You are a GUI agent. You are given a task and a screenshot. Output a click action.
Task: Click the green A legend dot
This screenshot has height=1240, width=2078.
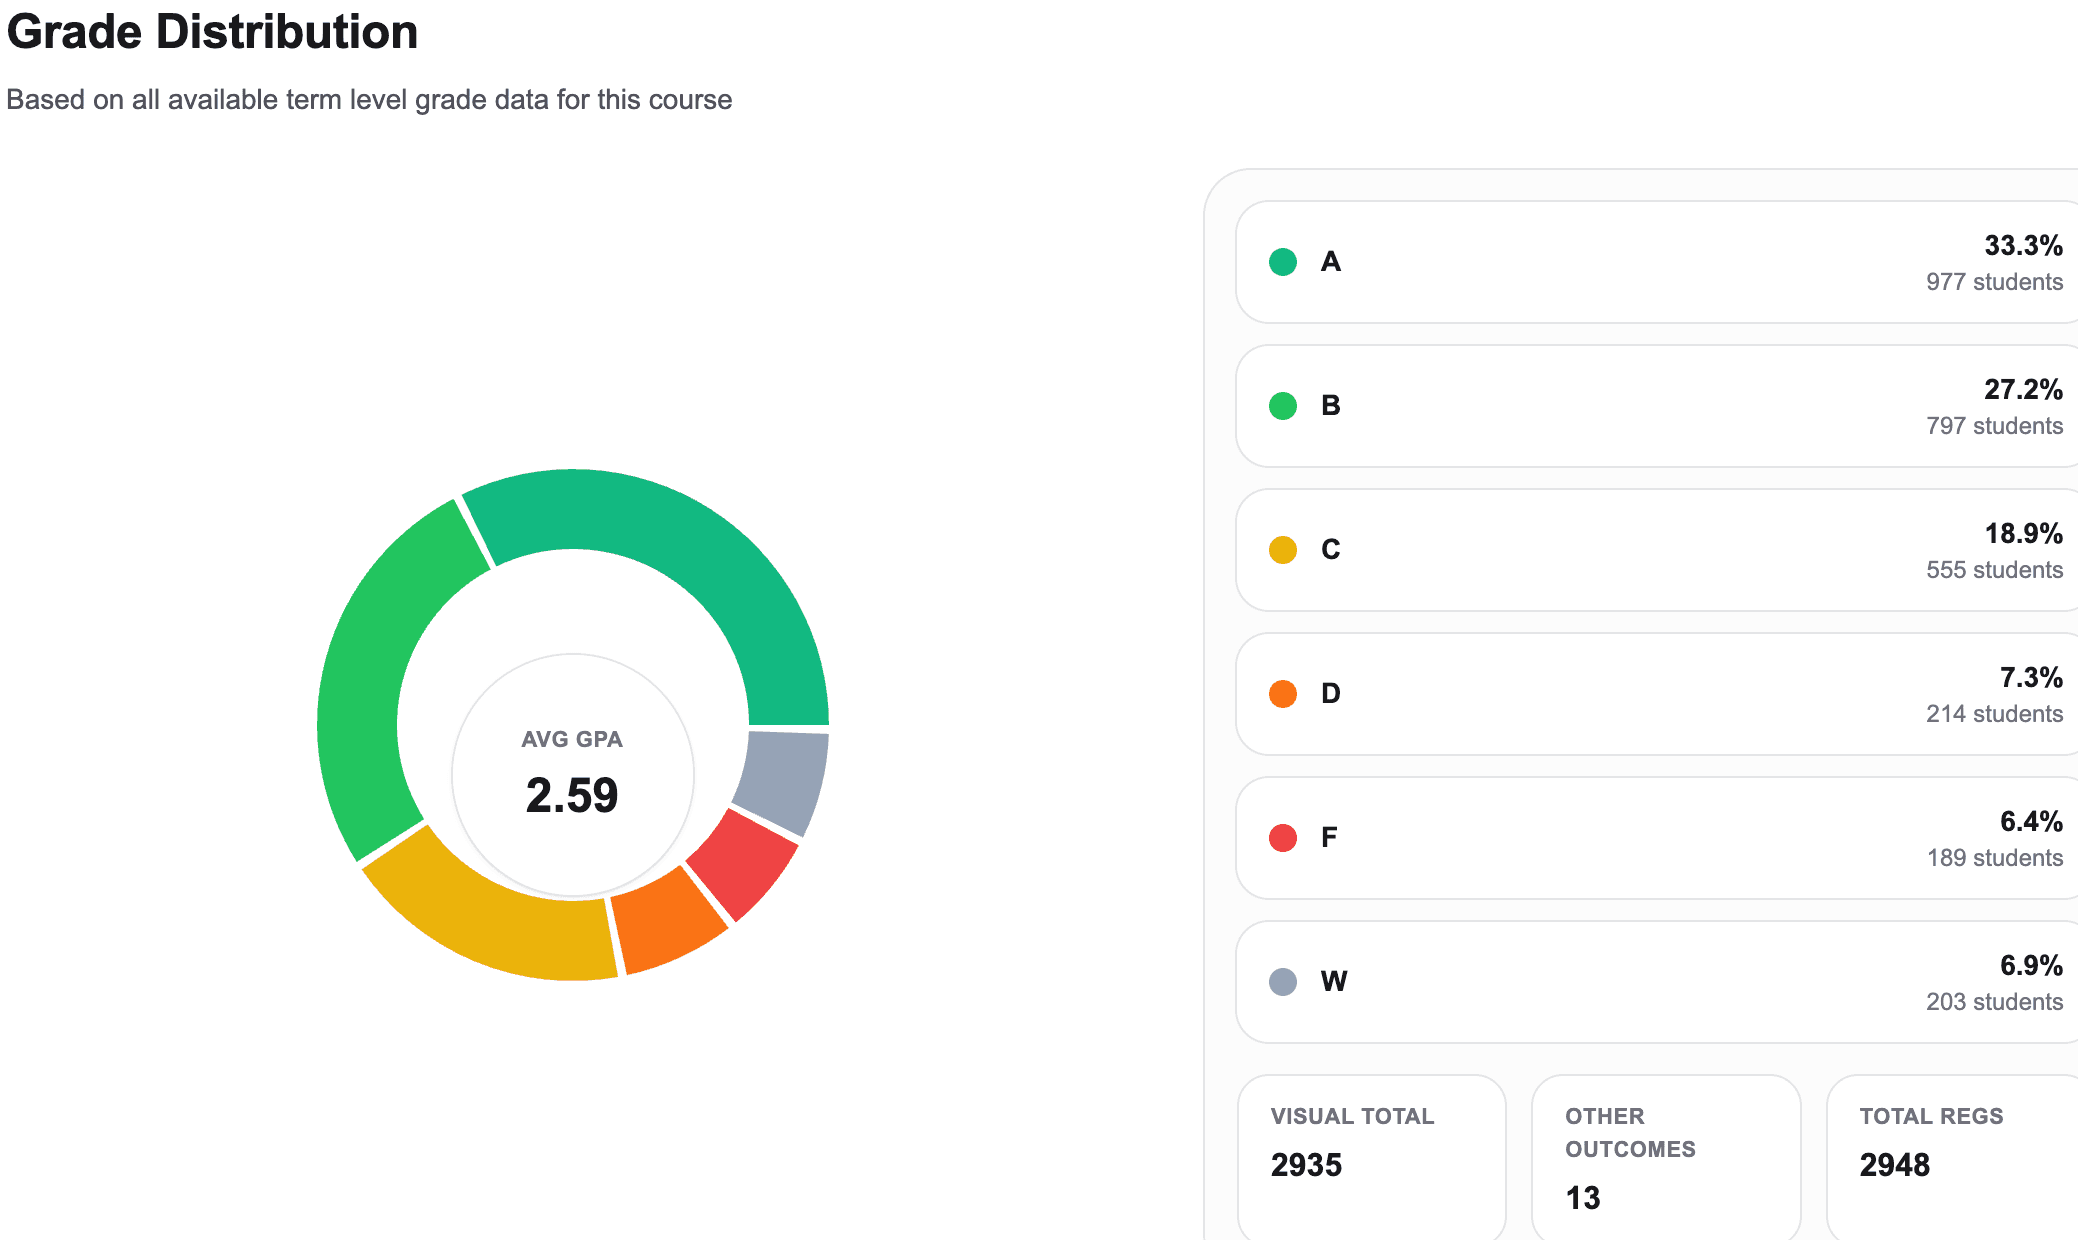pyautogui.click(x=1282, y=261)
